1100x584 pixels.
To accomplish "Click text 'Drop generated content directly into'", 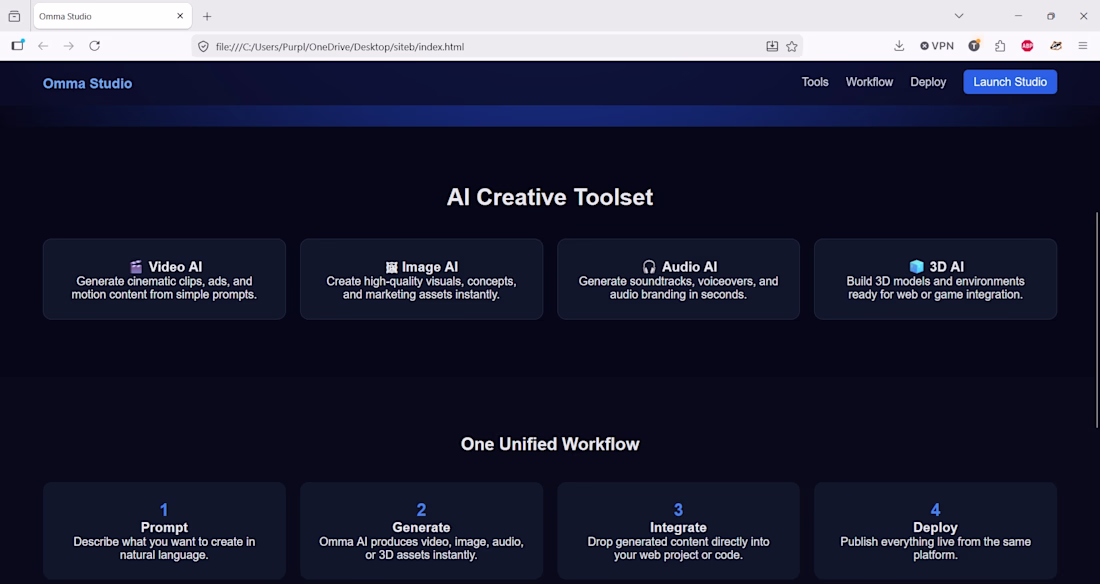I will coord(678,542).
